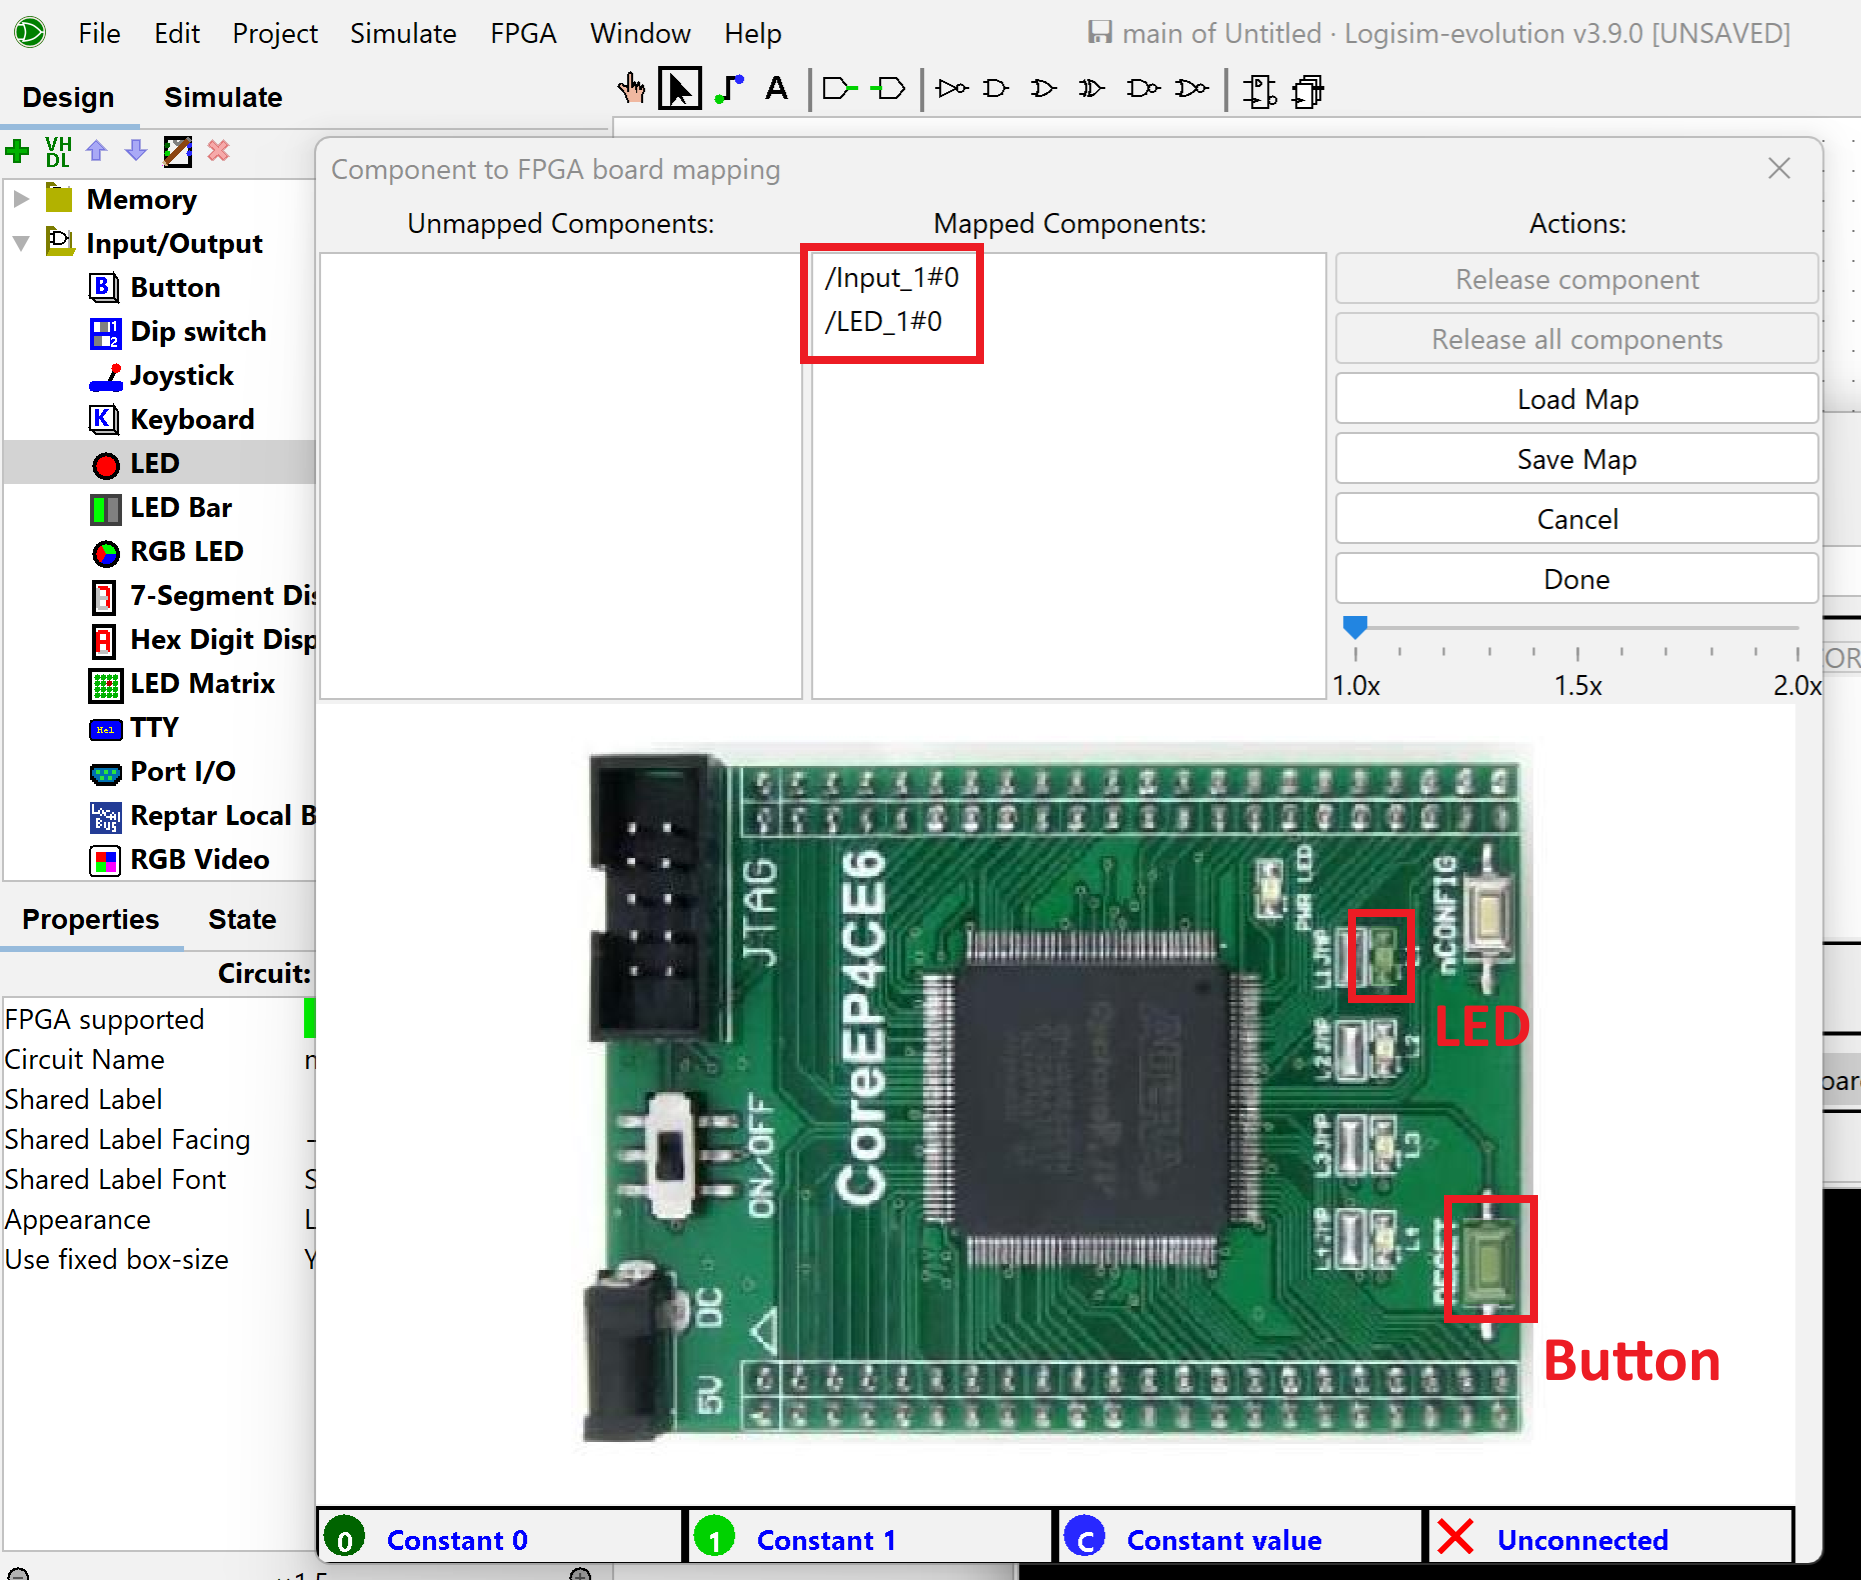The image size is (1861, 1580).
Task: Select the Poke (hand) tool
Action: [631, 90]
